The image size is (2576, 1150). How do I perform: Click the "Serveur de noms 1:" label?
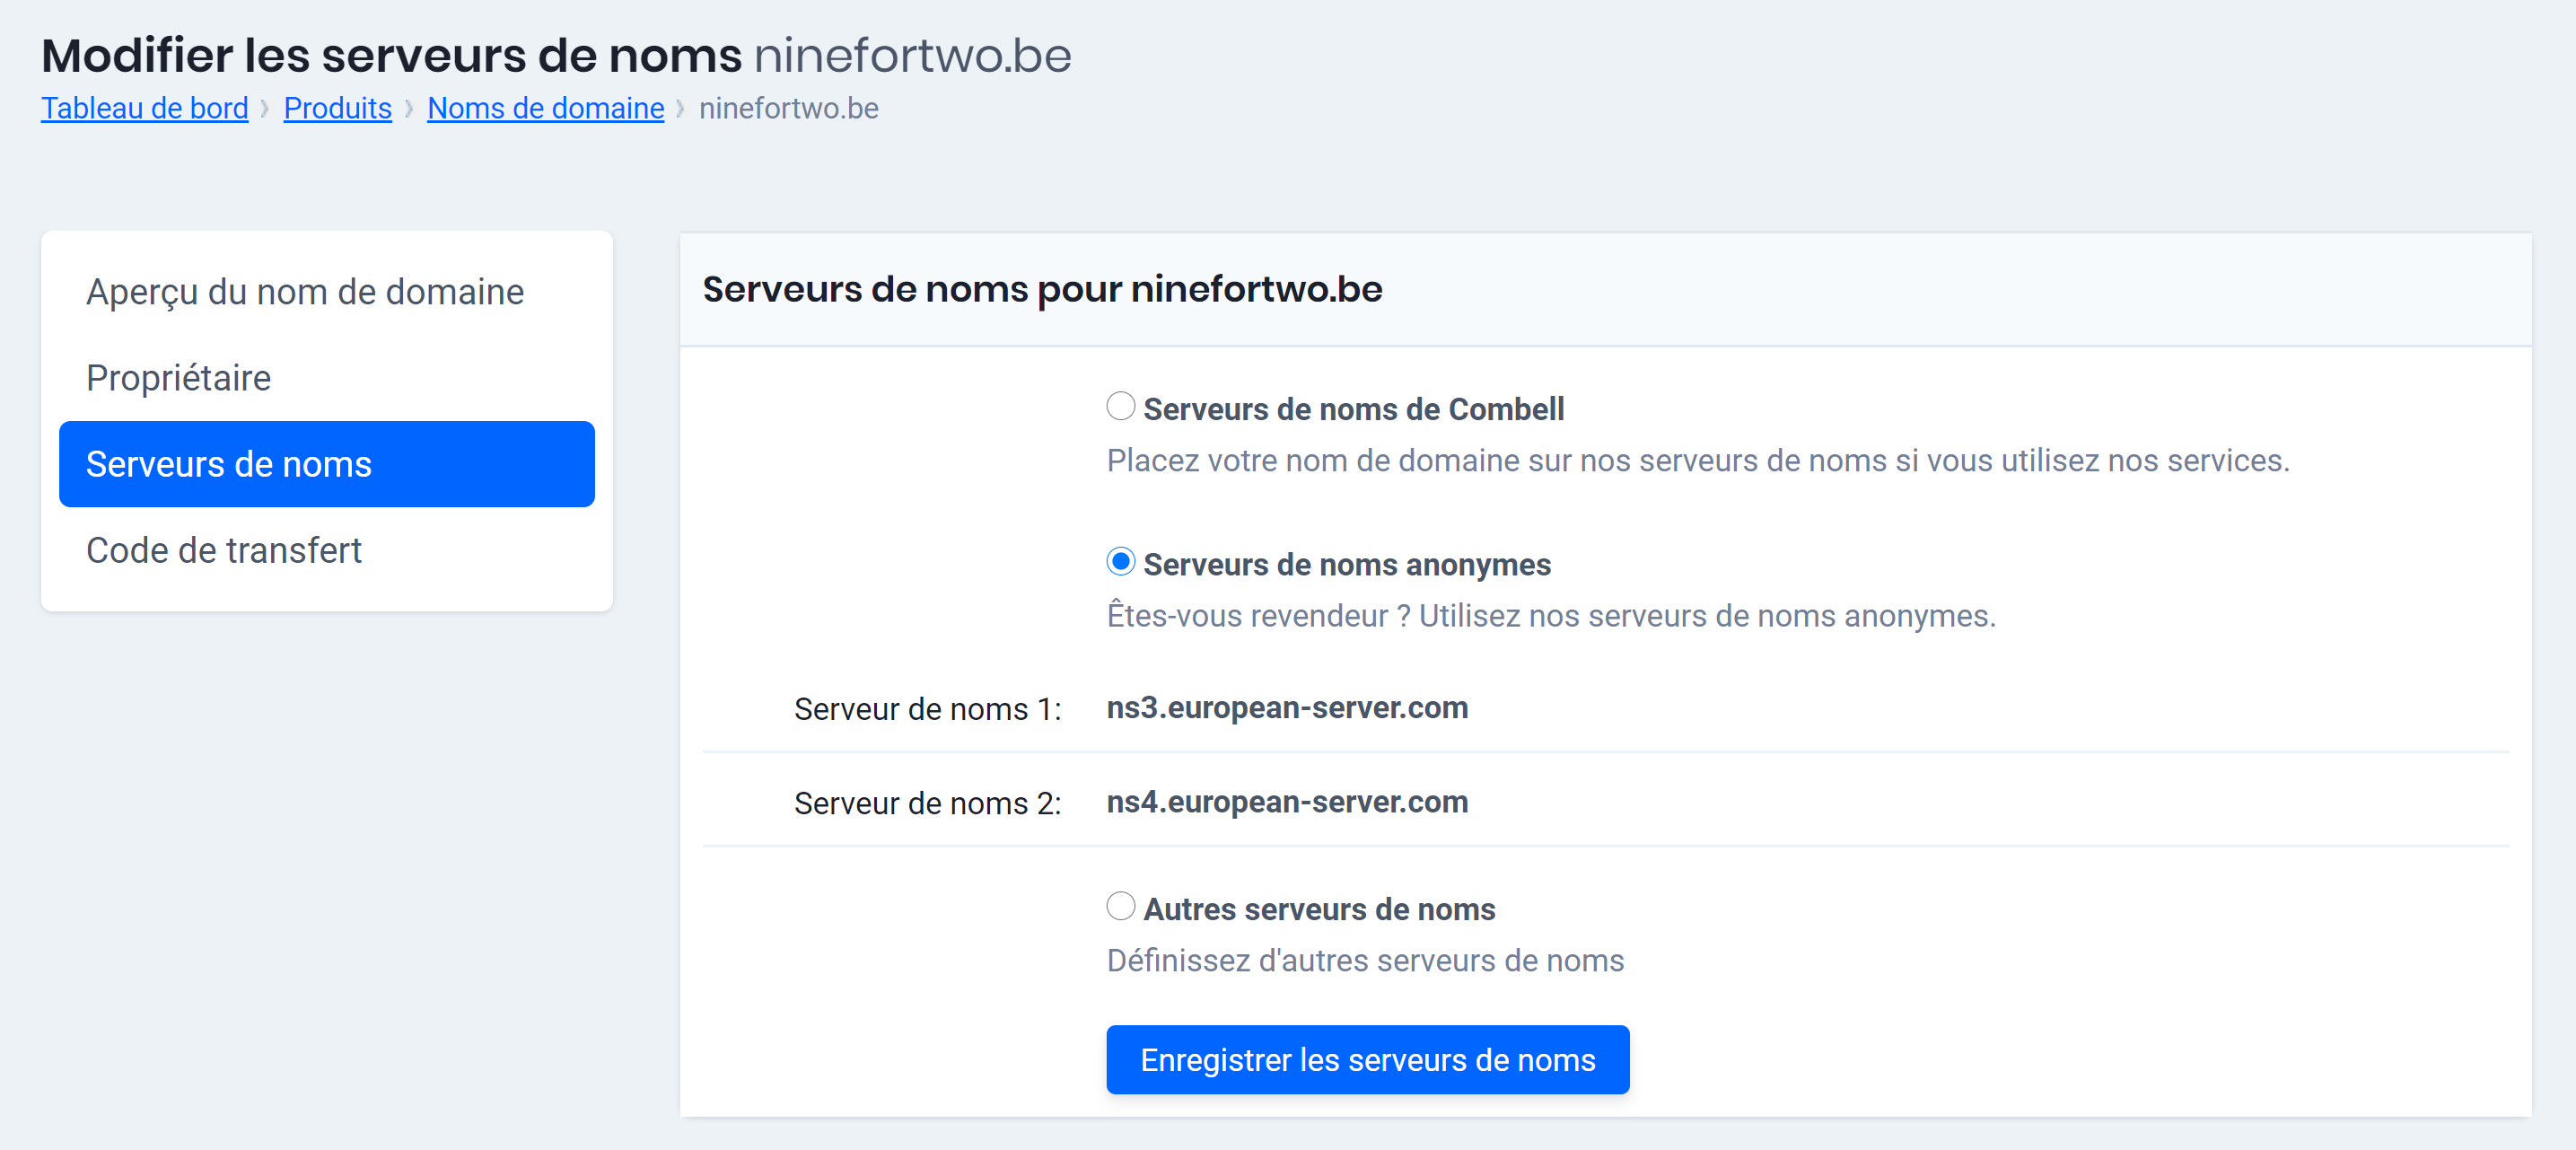(926, 709)
